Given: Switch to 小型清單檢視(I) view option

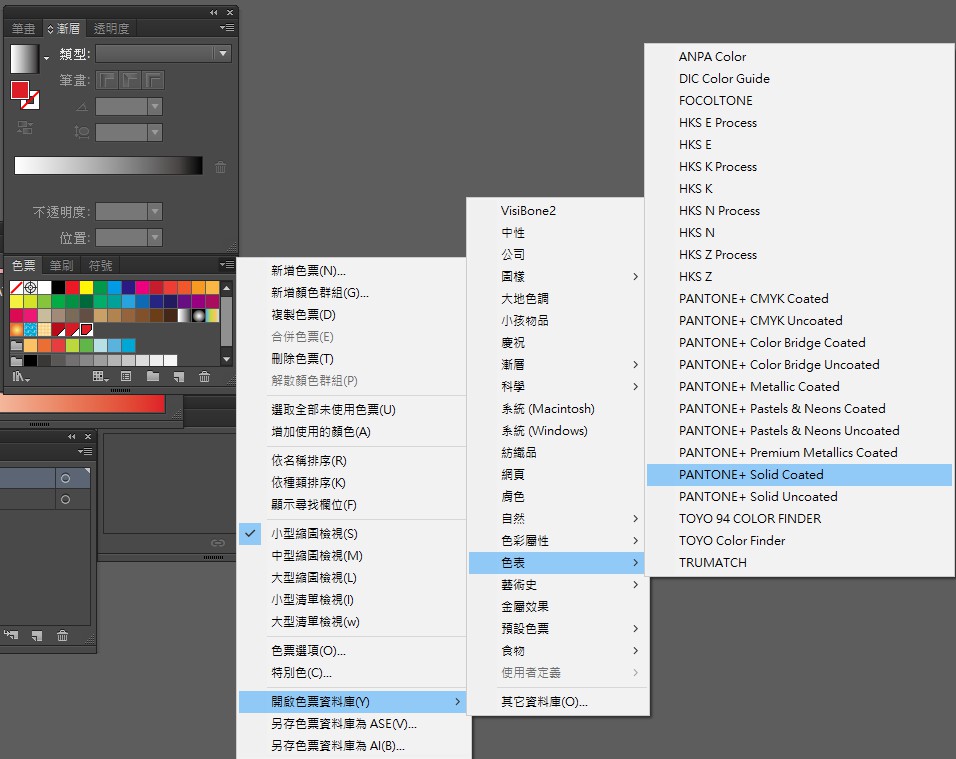Looking at the screenshot, I should tap(351, 599).
